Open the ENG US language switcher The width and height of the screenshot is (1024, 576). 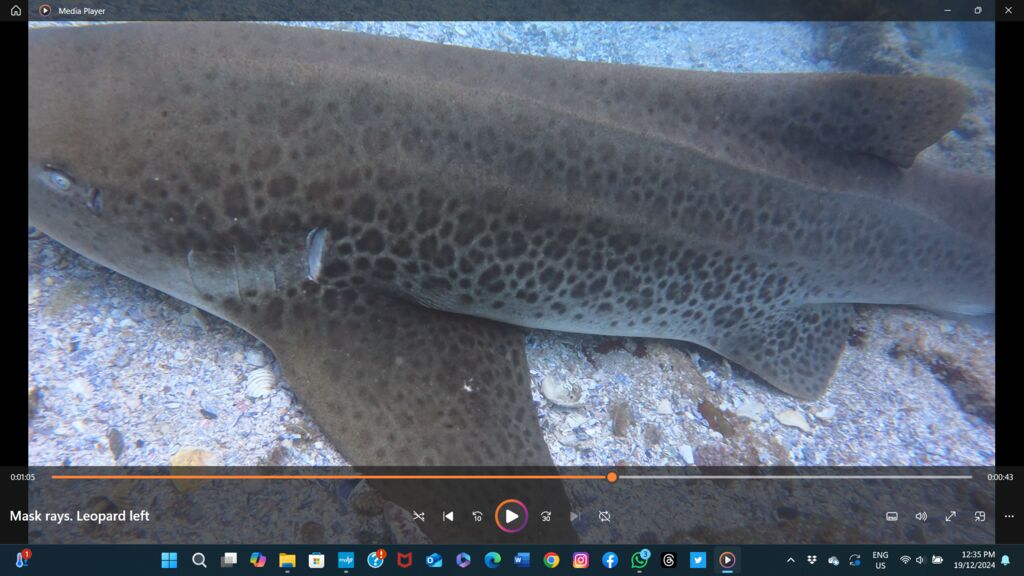coord(881,561)
